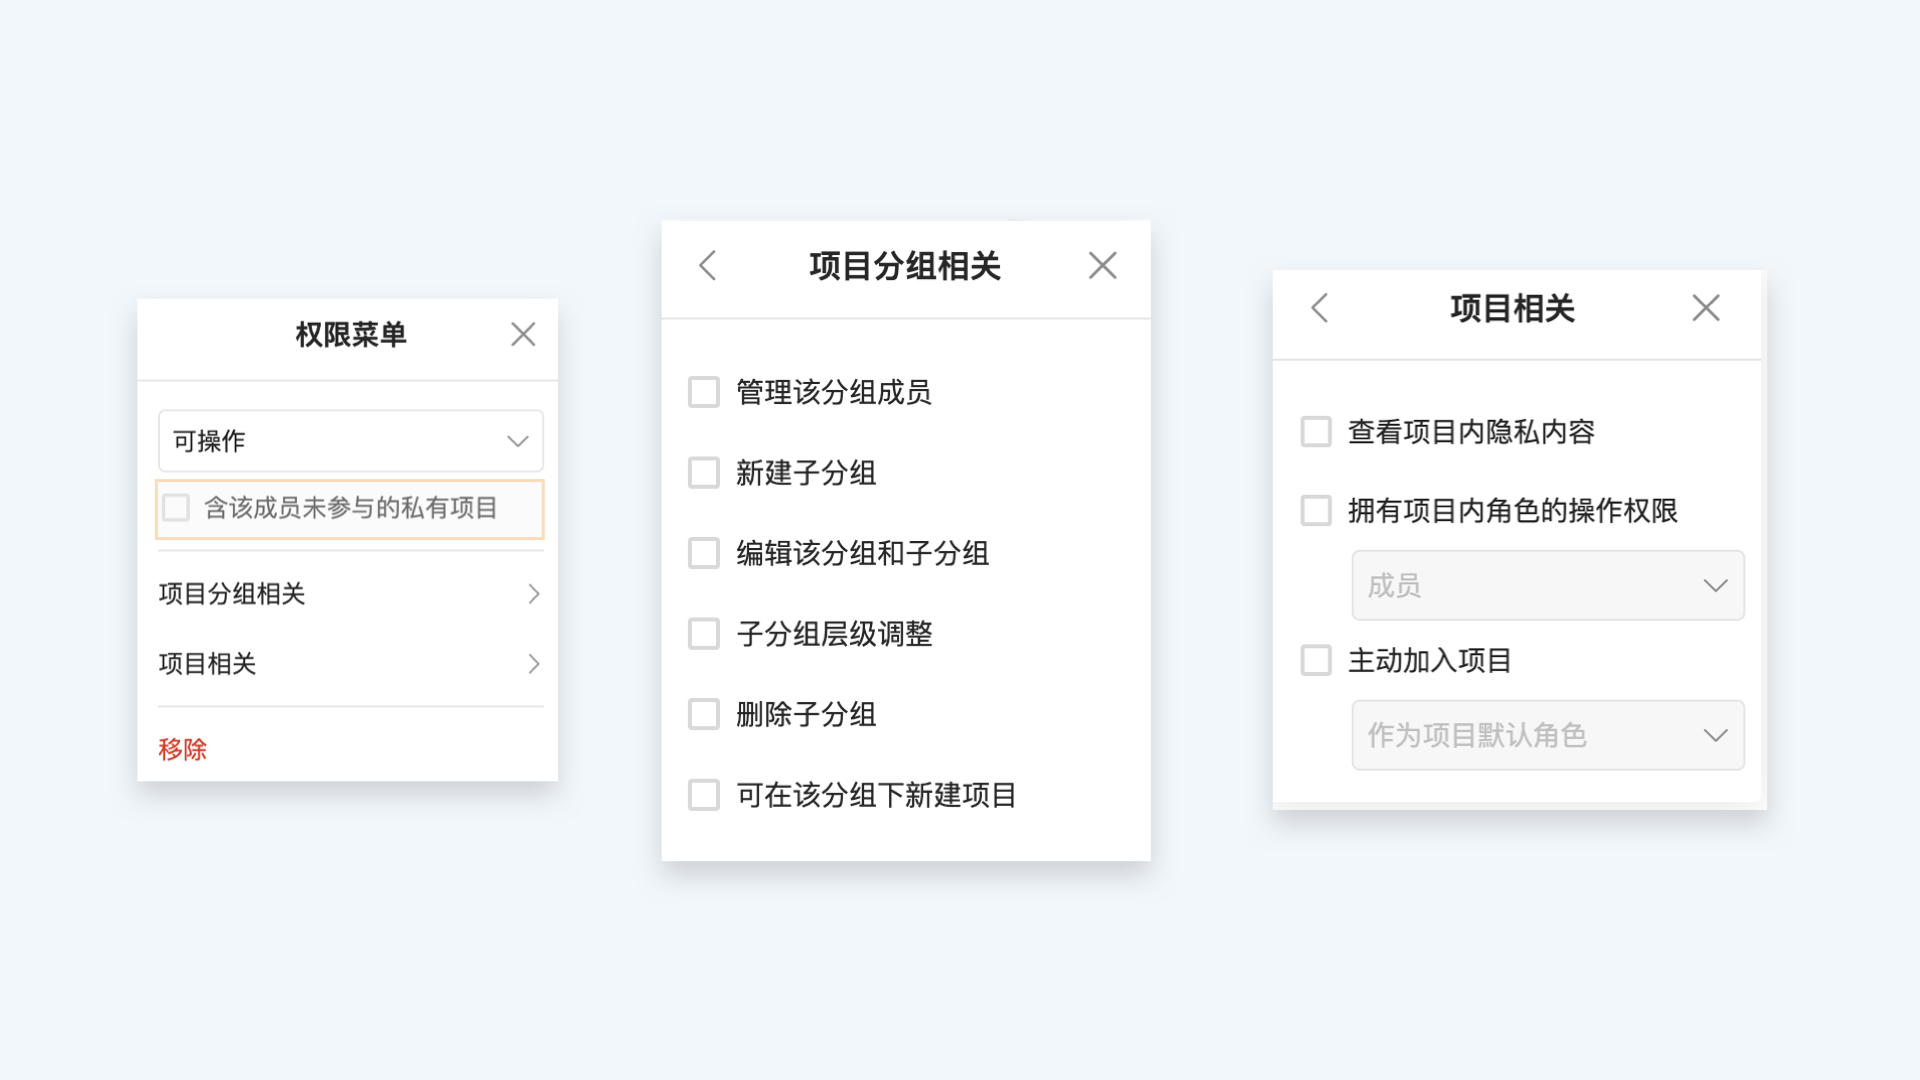Enable 管理该分组成员 permission
Viewport: 1920px width, 1080px height.
click(704, 392)
